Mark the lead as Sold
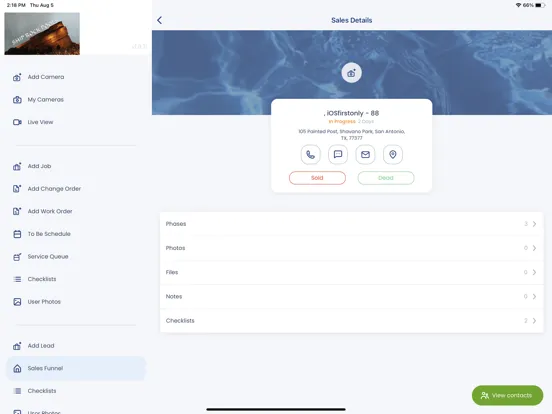Image resolution: width=552 pixels, height=414 pixels. pos(317,178)
